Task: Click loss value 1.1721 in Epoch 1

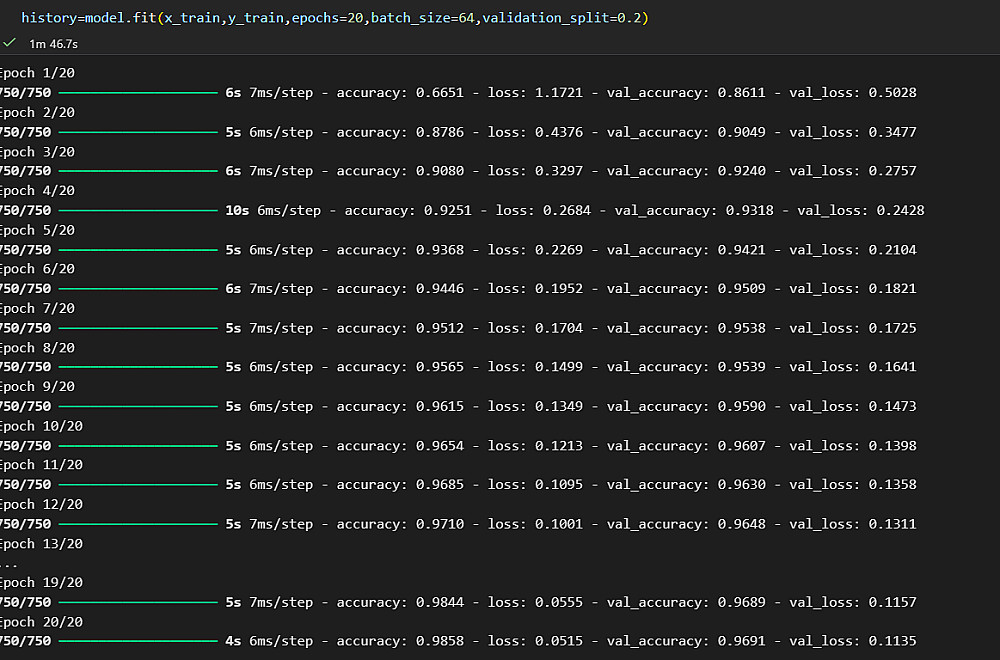Action: pos(559,92)
